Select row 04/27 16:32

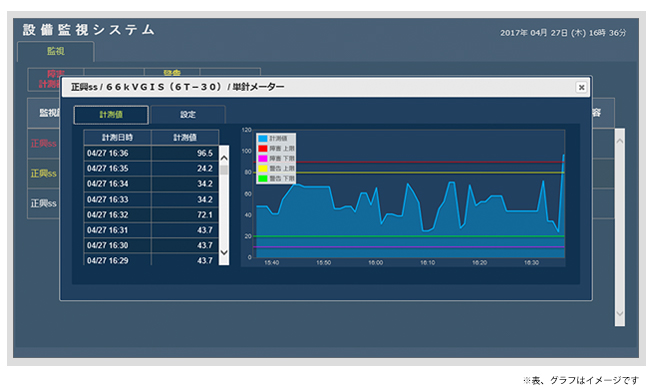(151, 215)
